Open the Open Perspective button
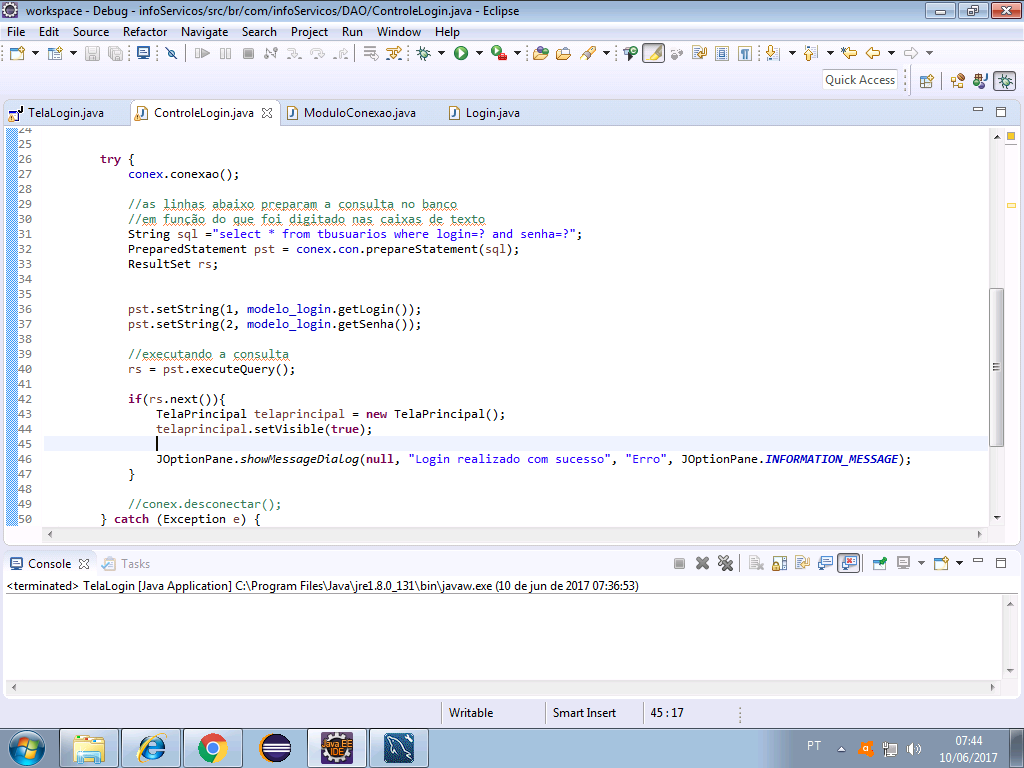Screen dimensions: 1024x768 coord(926,81)
